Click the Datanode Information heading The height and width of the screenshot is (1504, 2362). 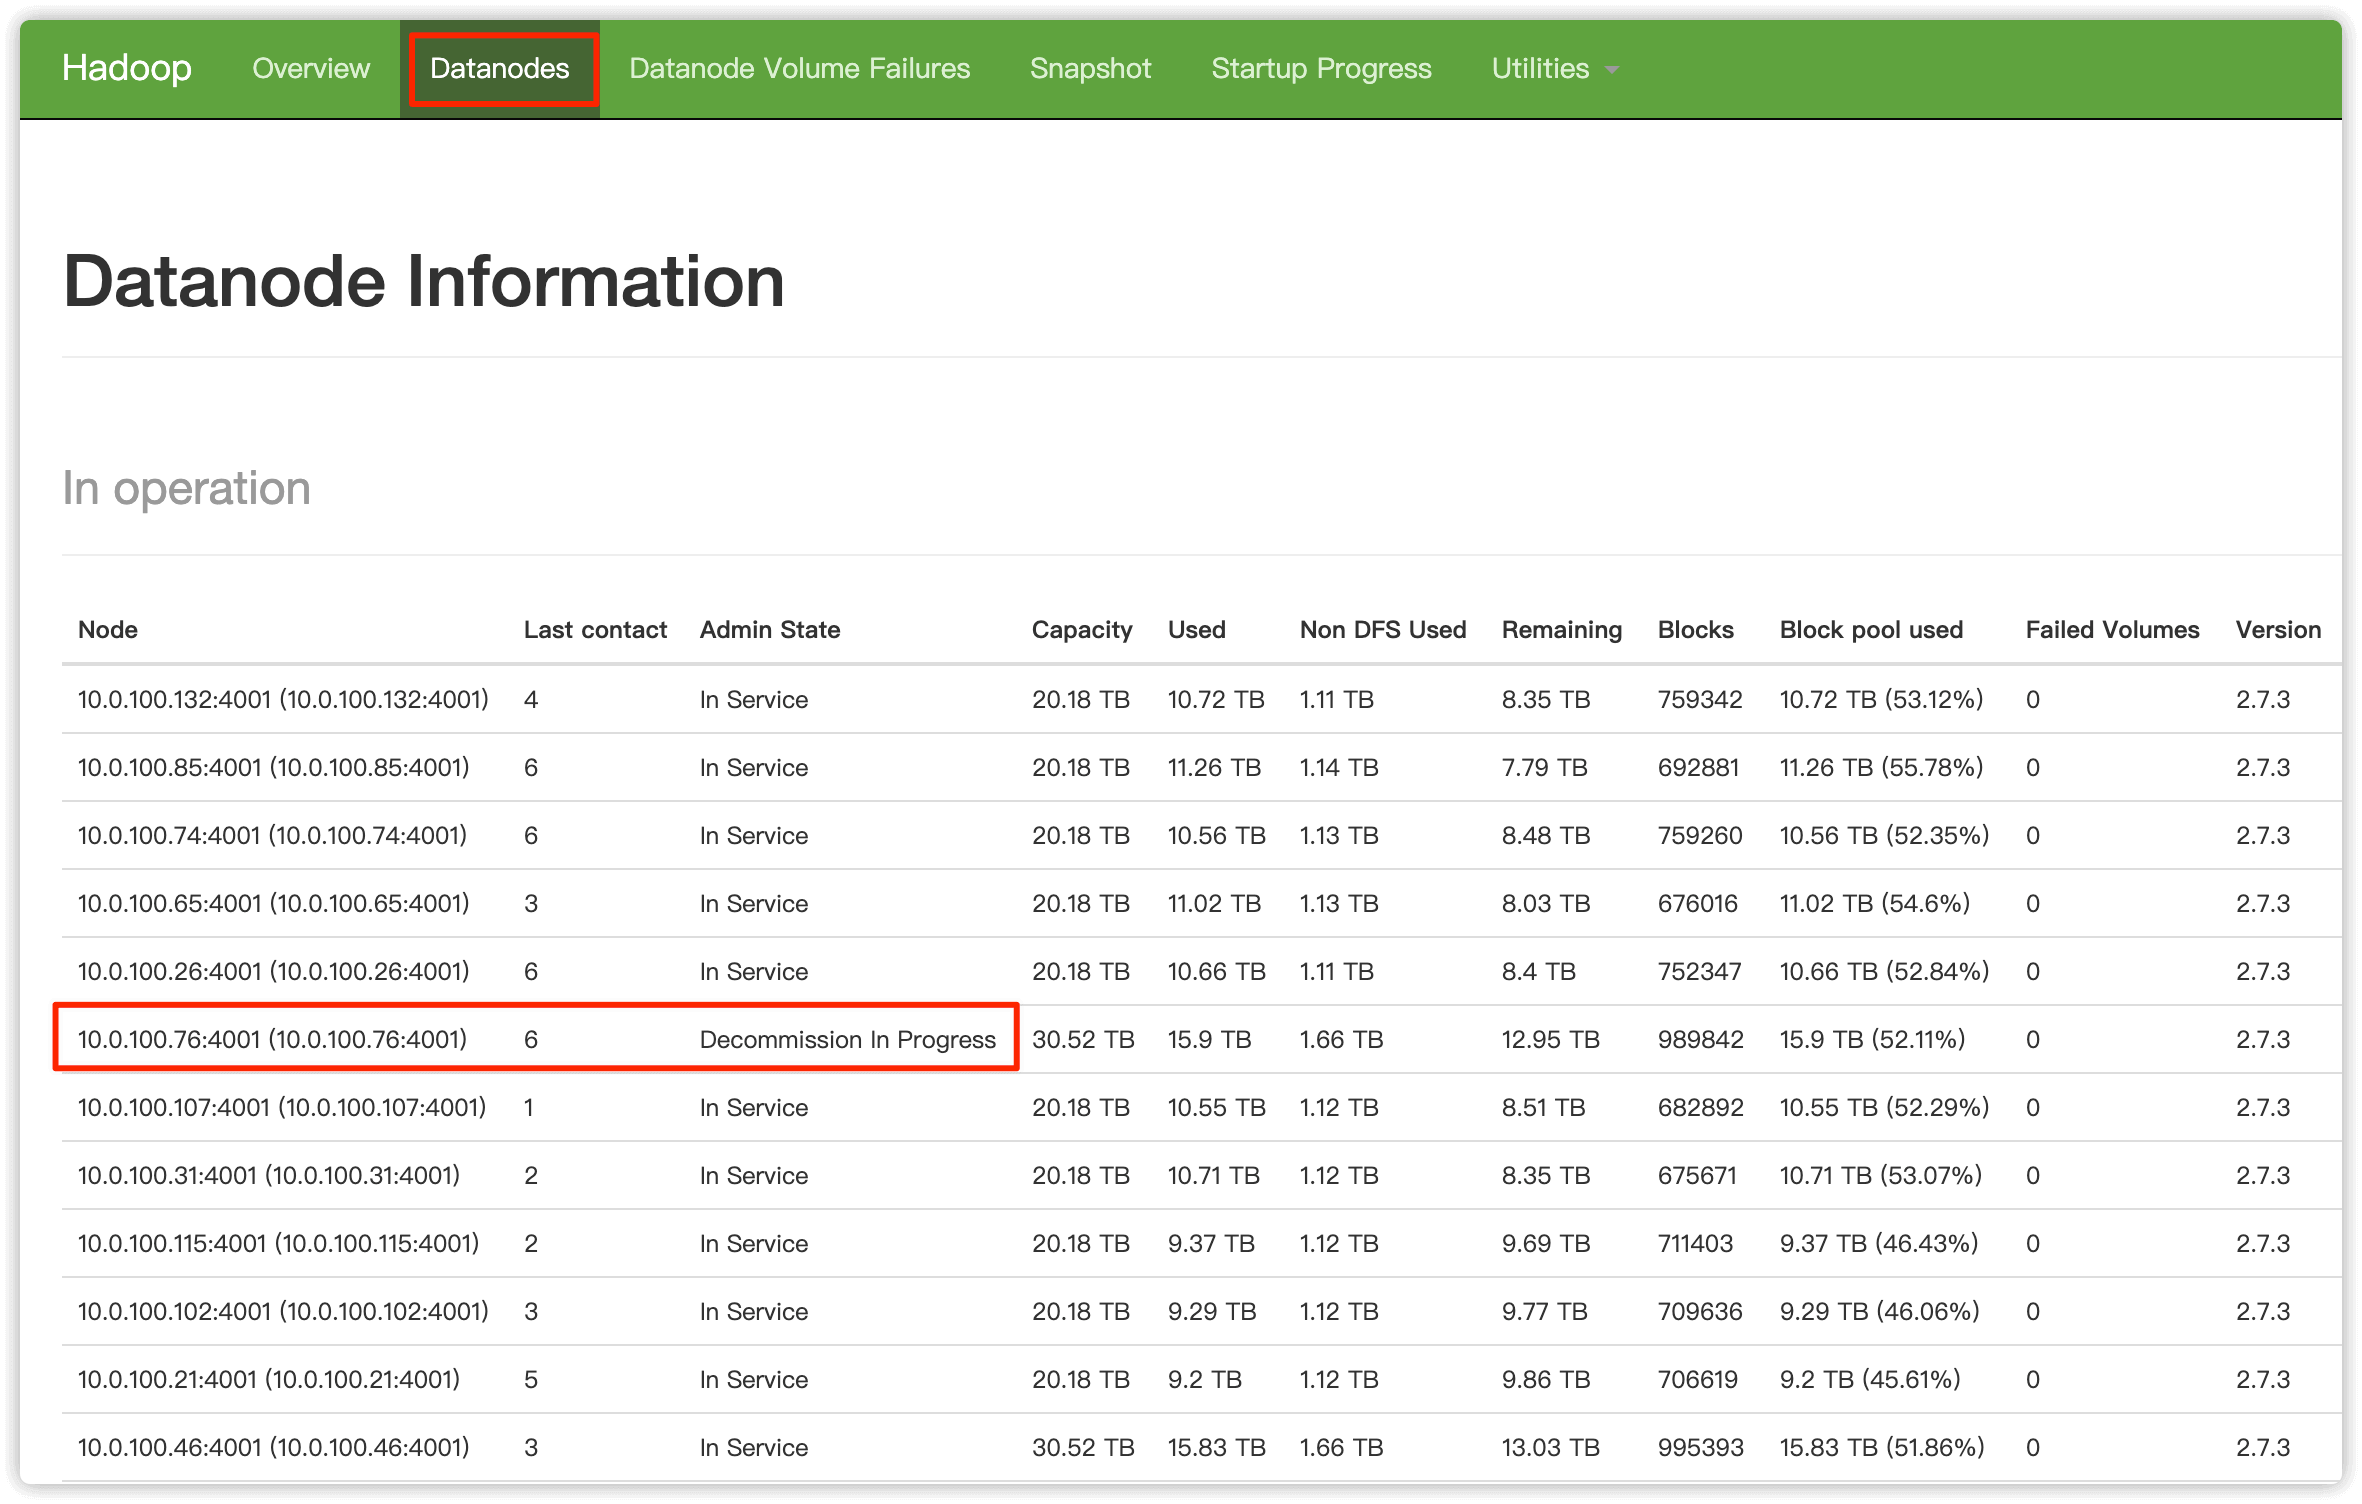pos(424,281)
